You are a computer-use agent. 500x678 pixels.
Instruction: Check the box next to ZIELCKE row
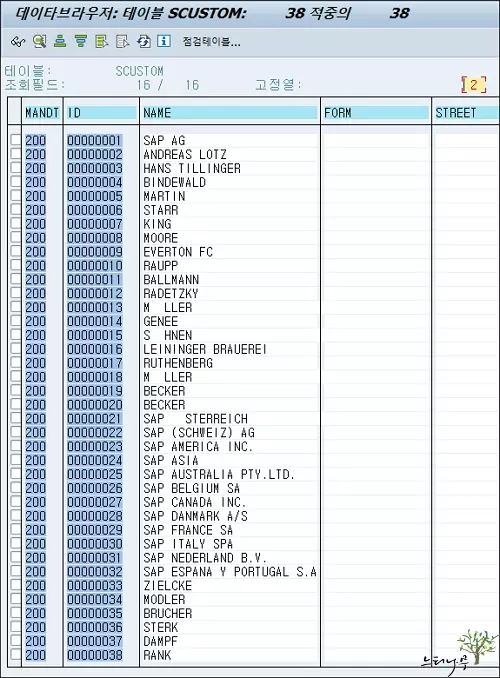[15, 585]
